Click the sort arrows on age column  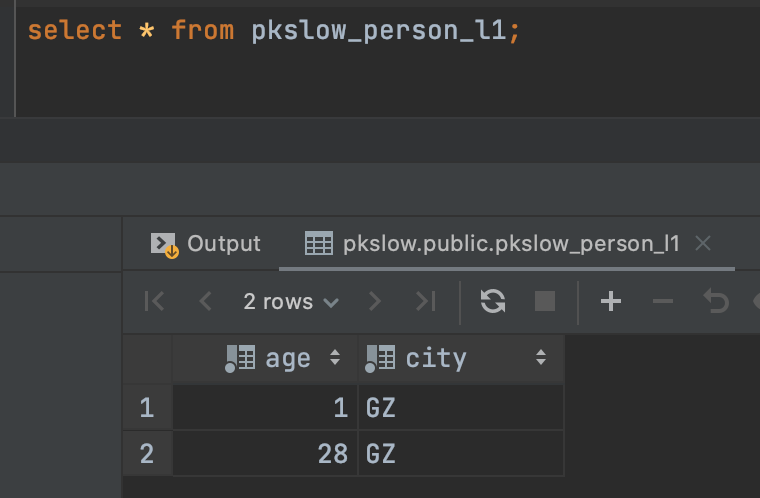pos(335,358)
